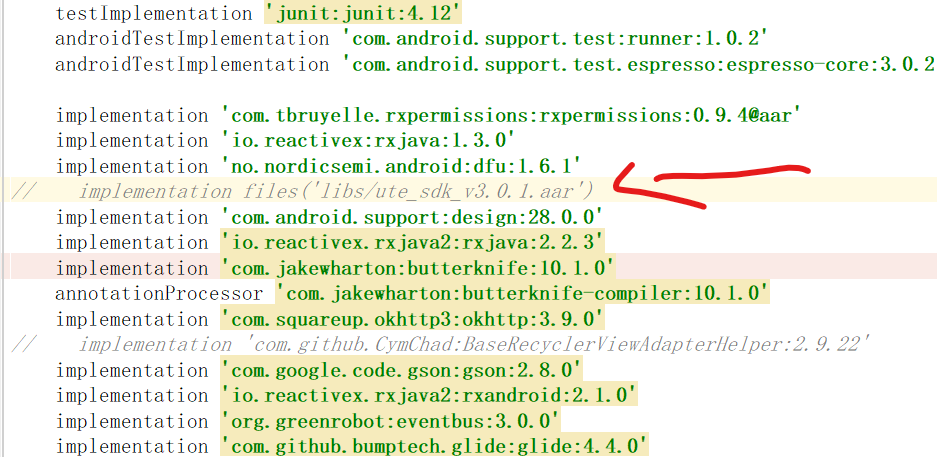Image resolution: width=937 pixels, height=457 pixels.
Task: Click the 'com.squareup.okhttp3:okhttp:3.9.0' string
Action: click(x=412, y=320)
